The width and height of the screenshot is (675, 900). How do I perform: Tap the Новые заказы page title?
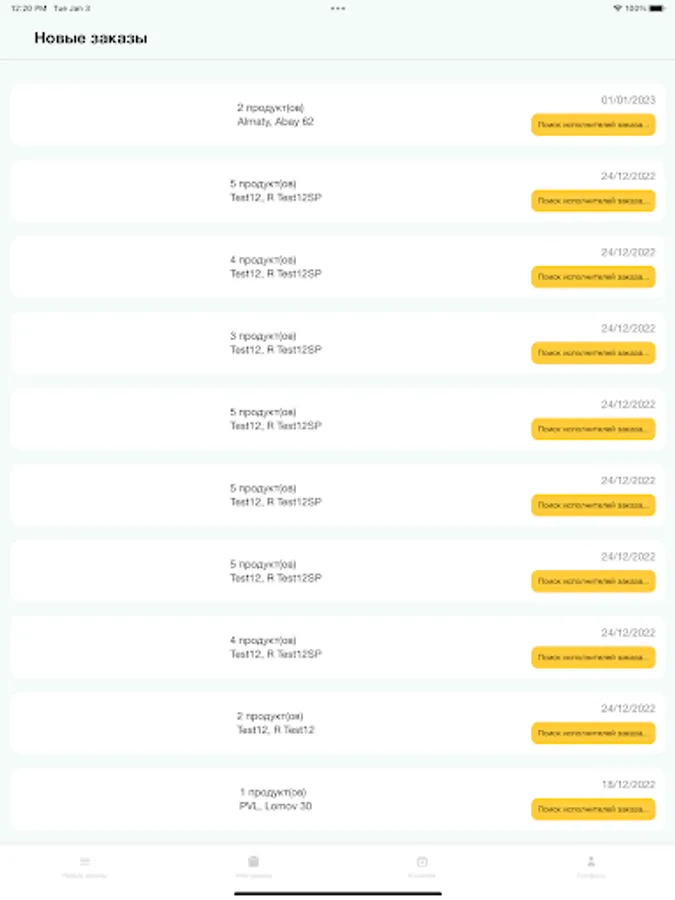[x=91, y=38]
